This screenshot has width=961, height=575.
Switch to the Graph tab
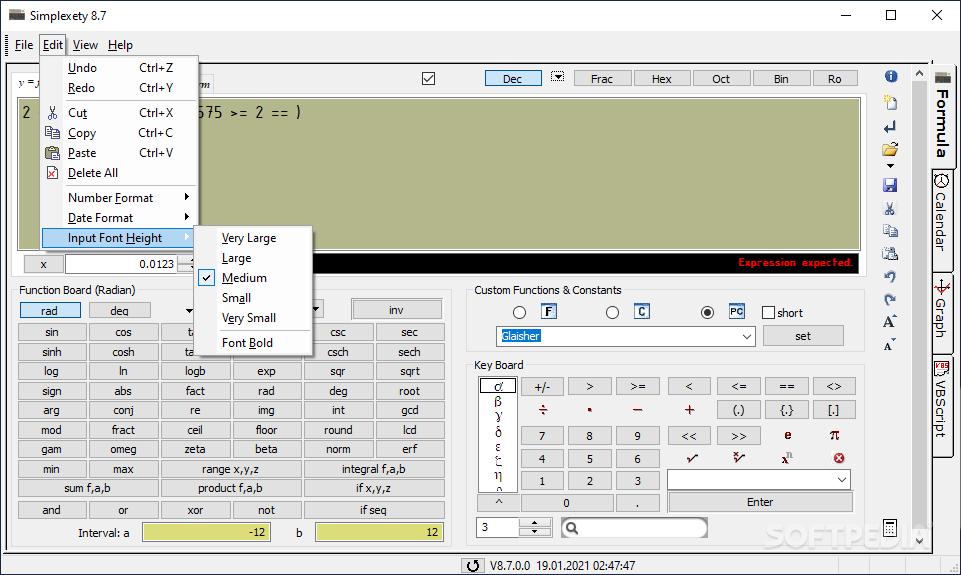(942, 313)
